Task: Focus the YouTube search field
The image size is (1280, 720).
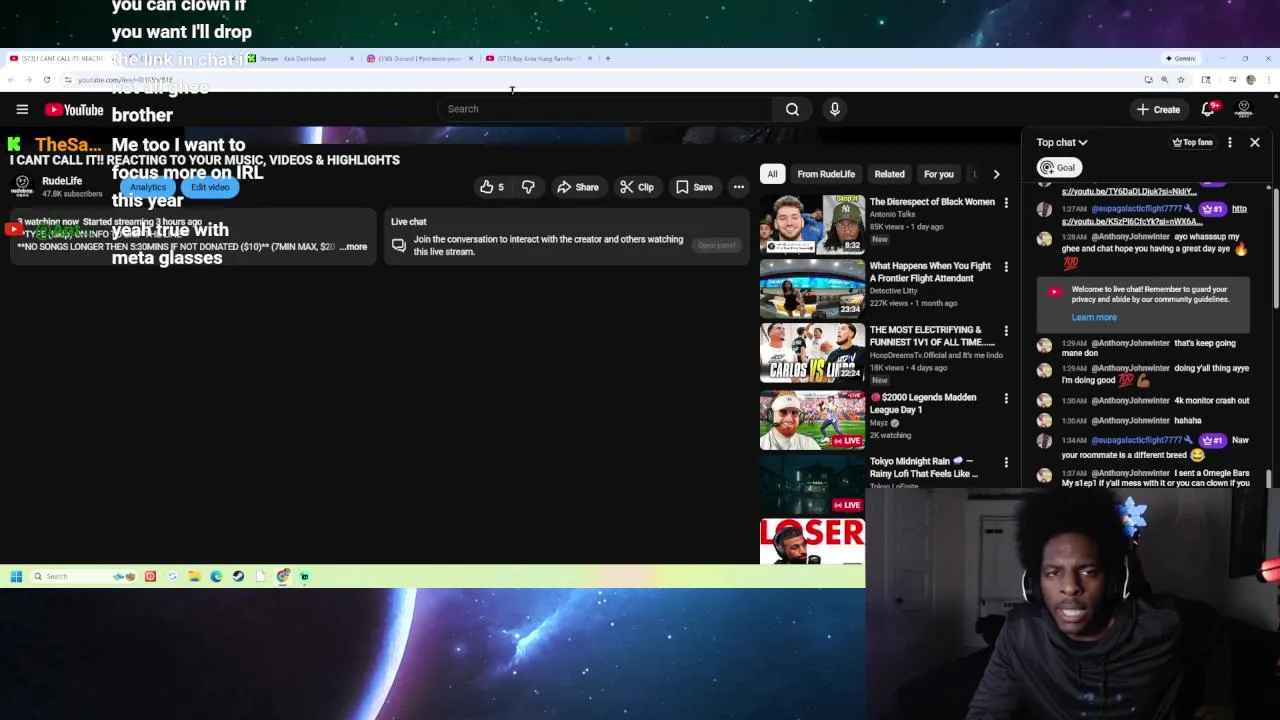Action: 605,109
